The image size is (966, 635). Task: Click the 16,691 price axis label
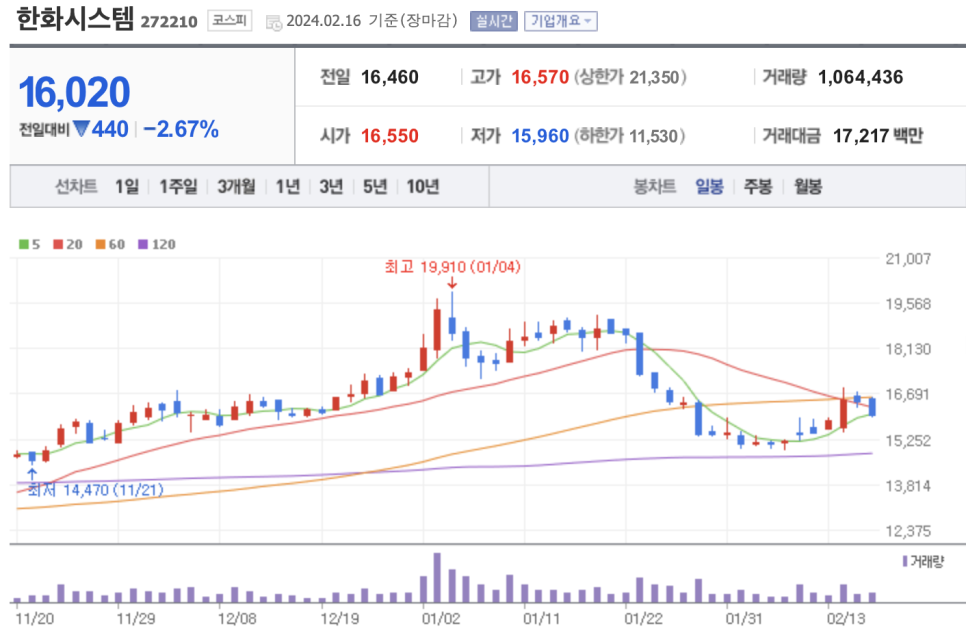pos(908,394)
